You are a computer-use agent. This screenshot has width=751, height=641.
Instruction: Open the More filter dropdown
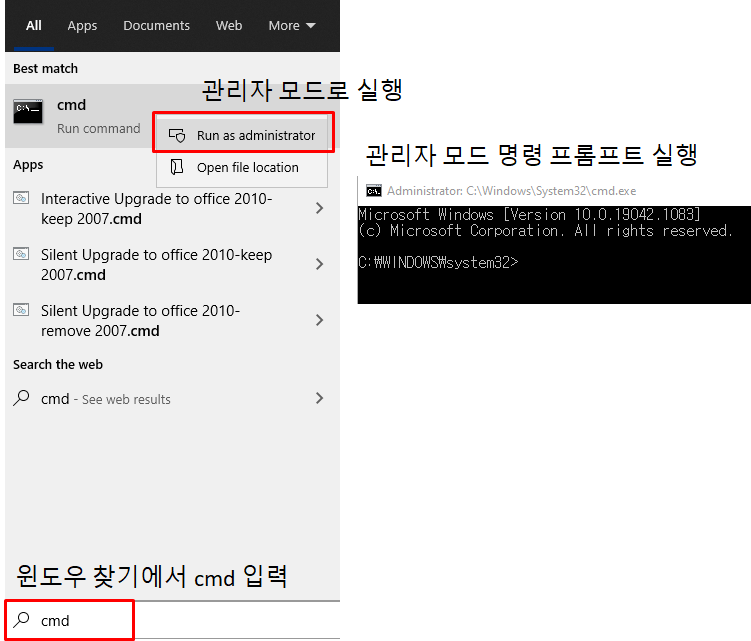tap(292, 25)
